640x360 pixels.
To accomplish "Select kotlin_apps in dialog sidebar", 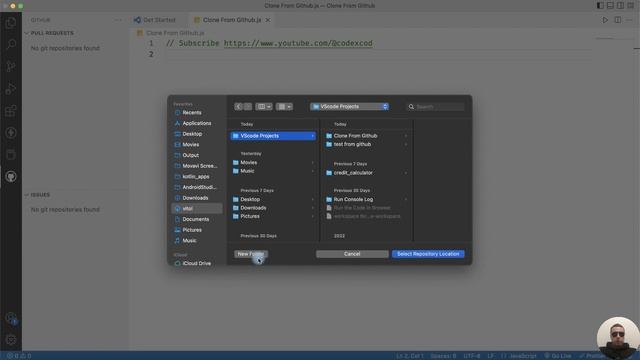I will point(197,176).
